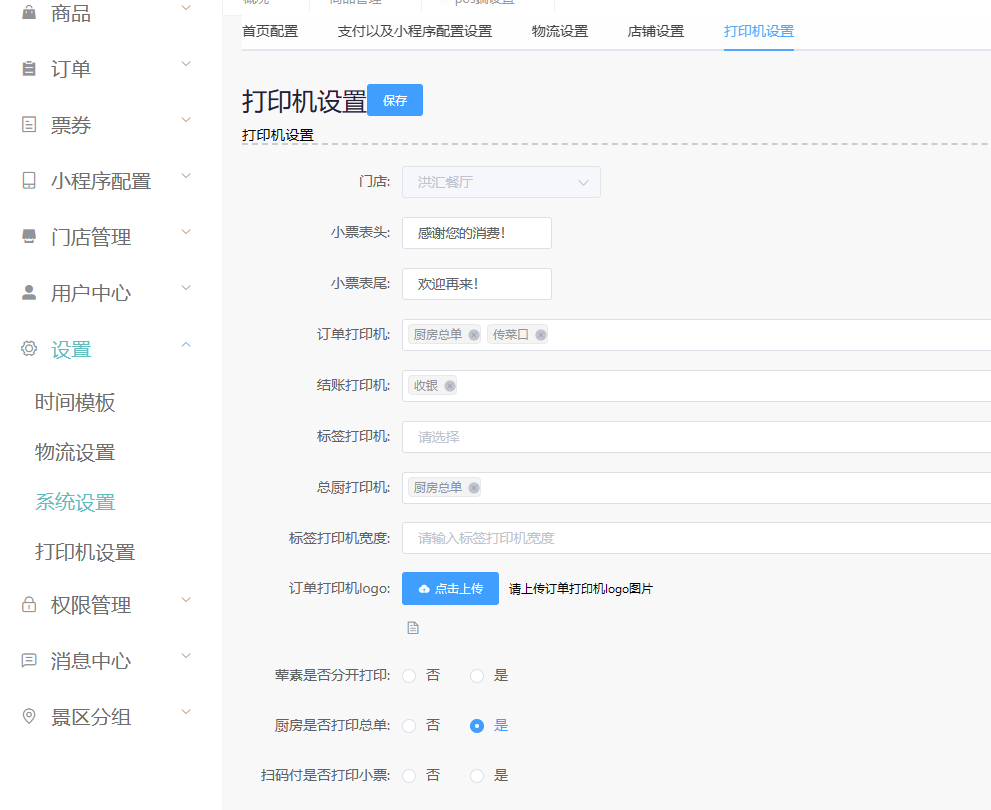The image size is (991, 810).
Task: Click the 商品 box icon in sidebar
Action: pyautogui.click(x=28, y=14)
